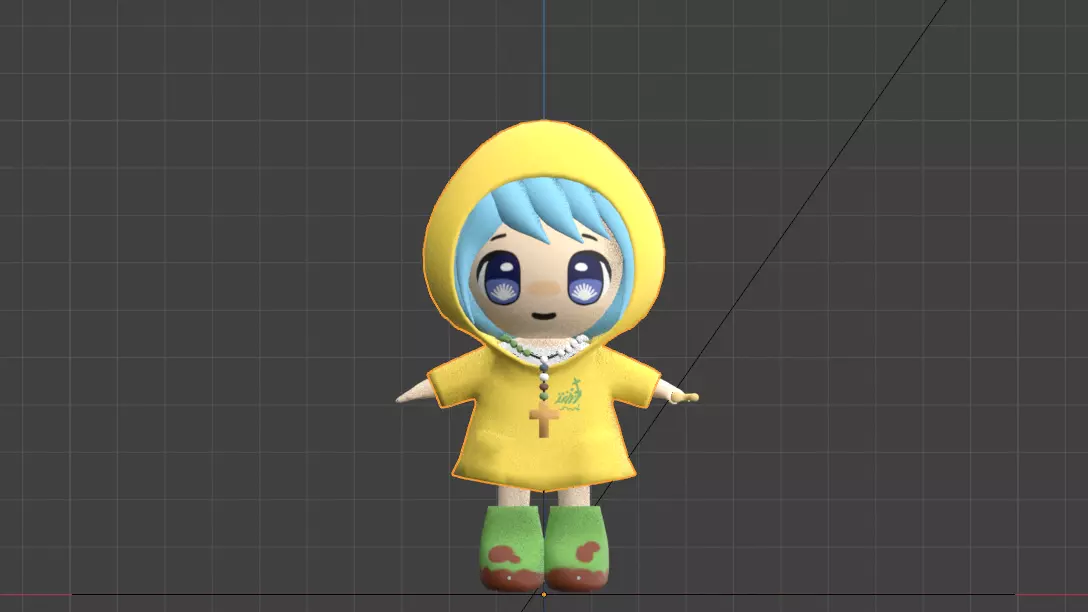Select the eye on the viewer's right
Viewport: 1088px width, 612px height.
(586, 278)
